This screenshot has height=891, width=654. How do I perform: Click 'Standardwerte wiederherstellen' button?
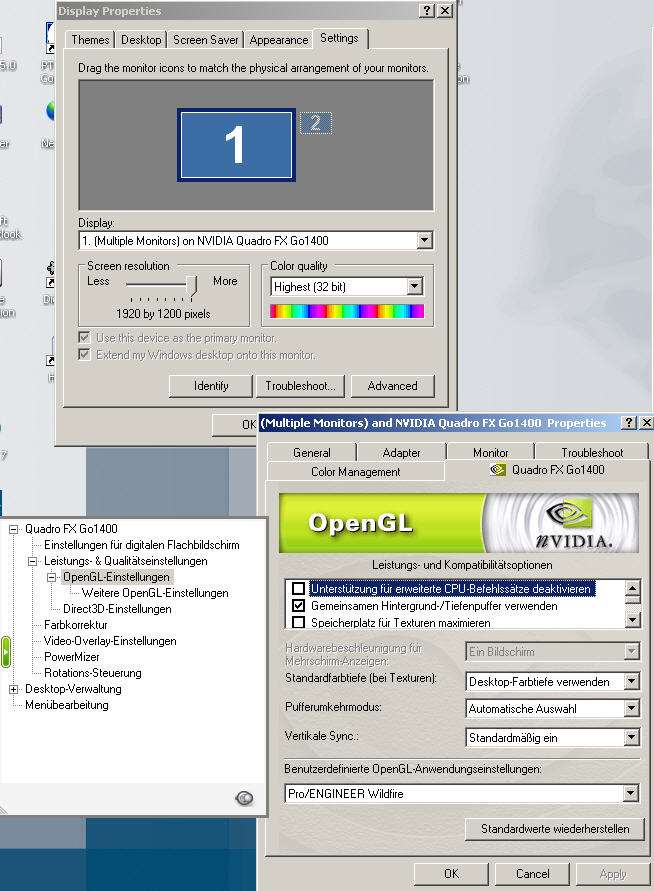pos(555,829)
